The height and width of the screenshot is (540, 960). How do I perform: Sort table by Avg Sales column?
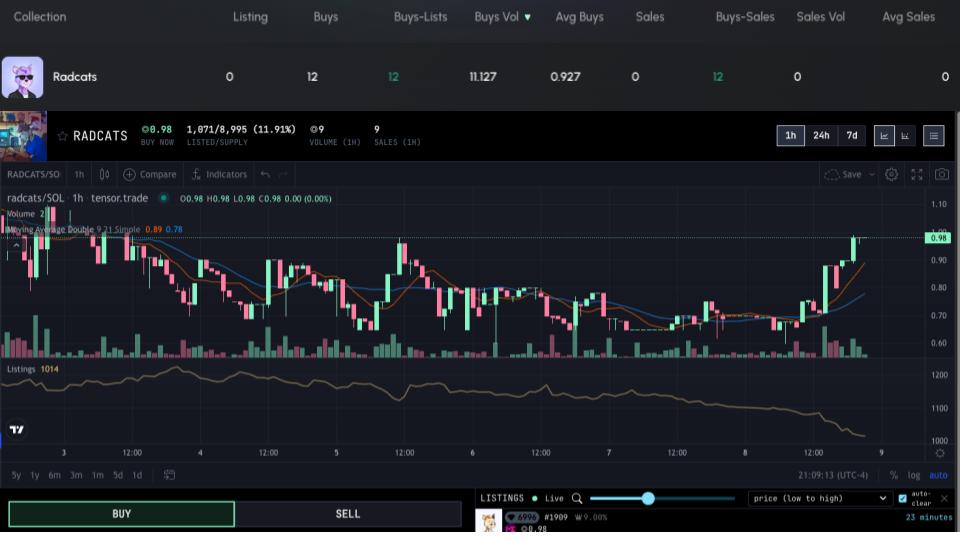908,17
